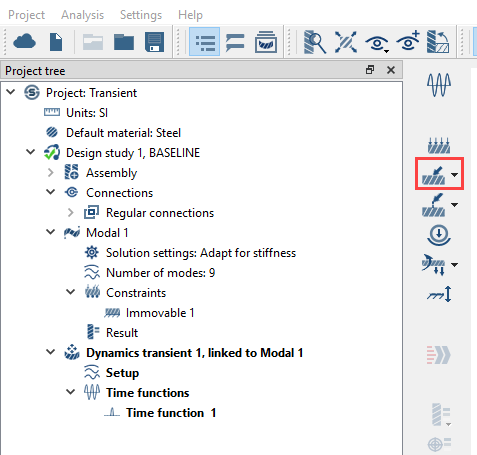Add gravity load via circled arrow icon

tap(439, 235)
